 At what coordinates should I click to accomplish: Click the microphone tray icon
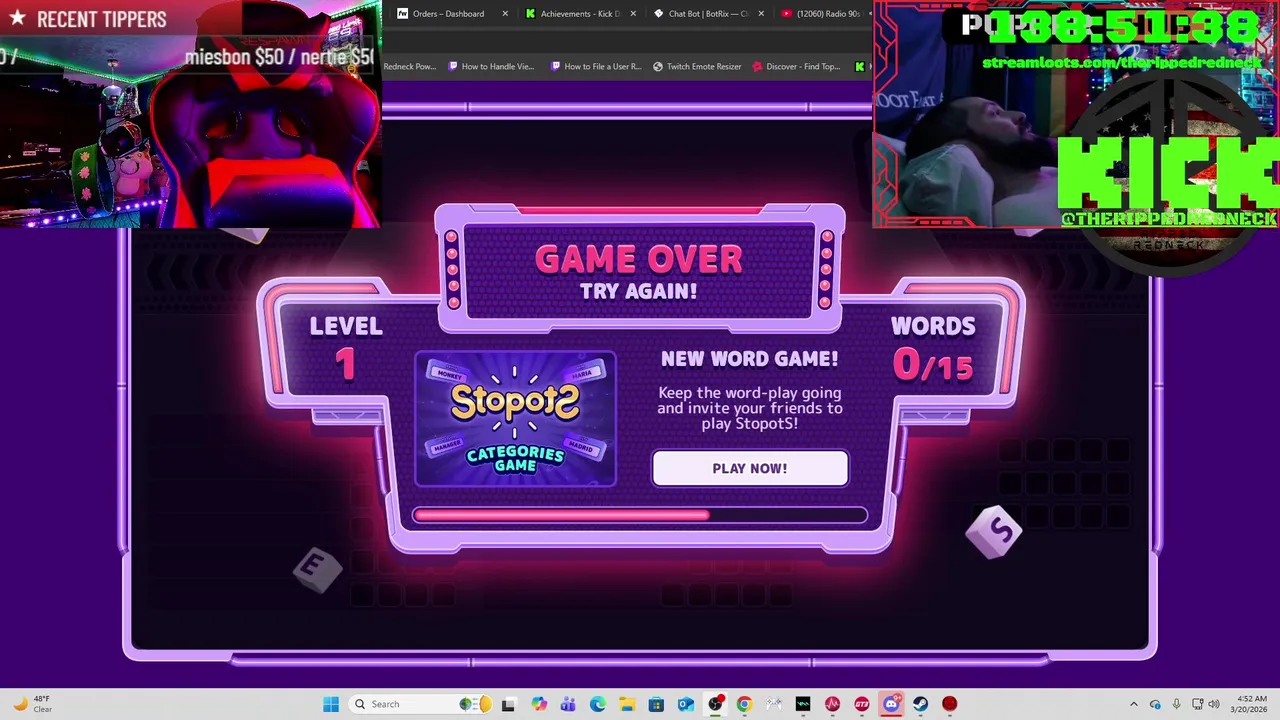click(x=1176, y=704)
